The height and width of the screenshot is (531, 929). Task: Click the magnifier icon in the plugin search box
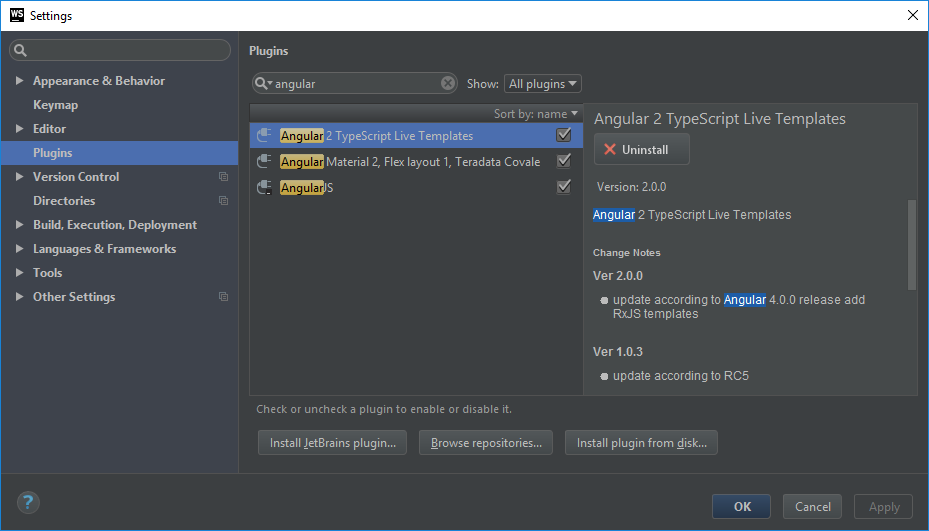[262, 84]
